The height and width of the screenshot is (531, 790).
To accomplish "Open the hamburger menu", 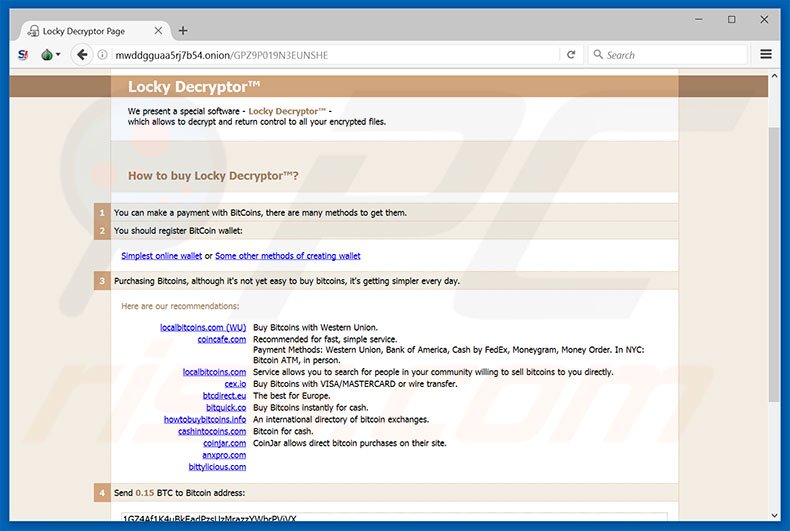I will [x=766, y=54].
